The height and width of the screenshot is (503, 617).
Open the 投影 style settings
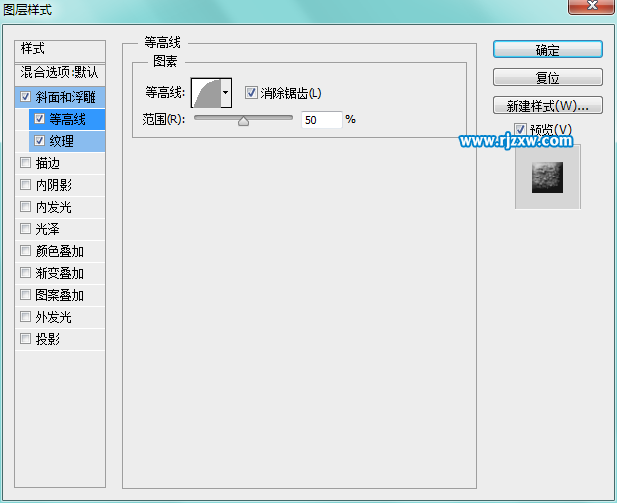60,339
